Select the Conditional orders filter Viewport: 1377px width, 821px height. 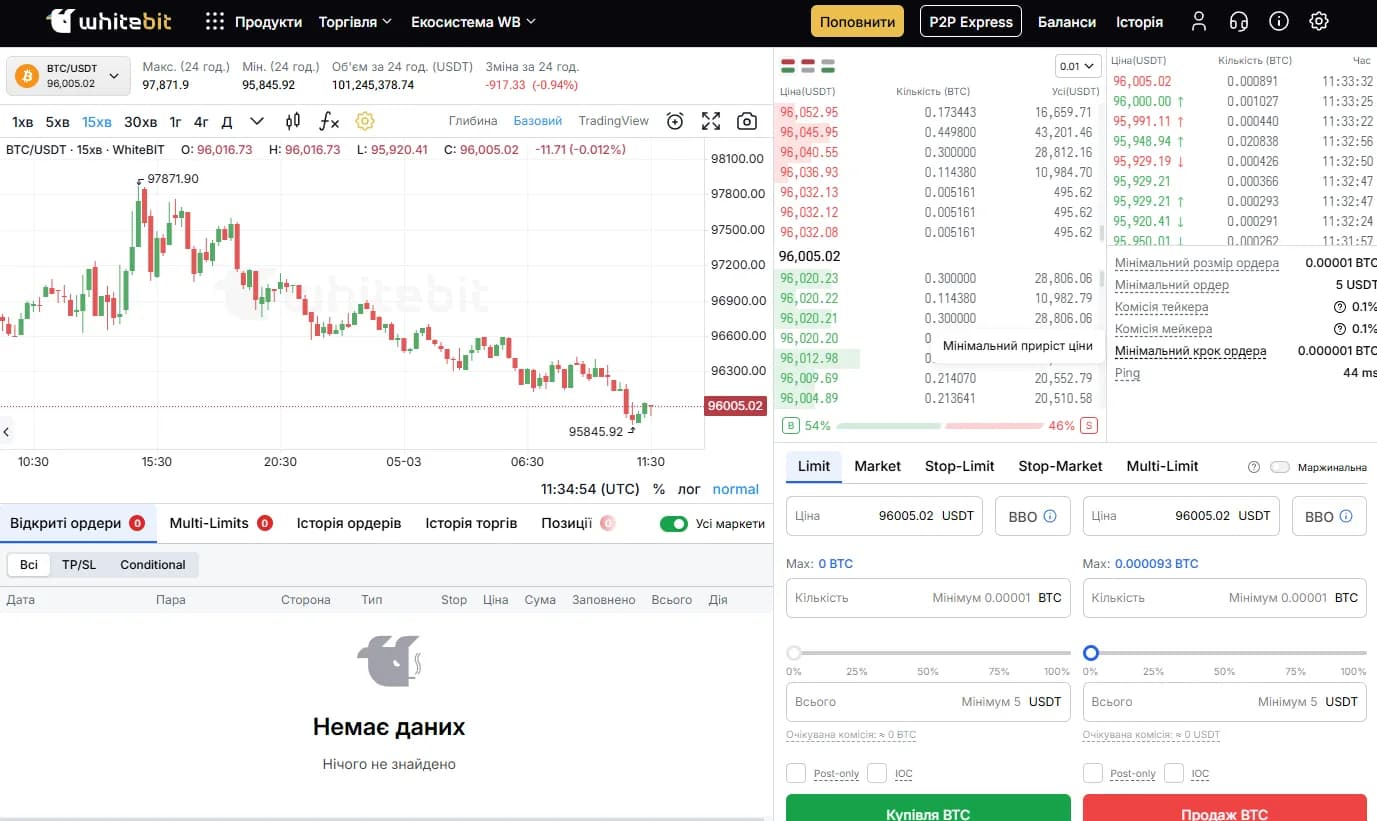[x=153, y=565]
